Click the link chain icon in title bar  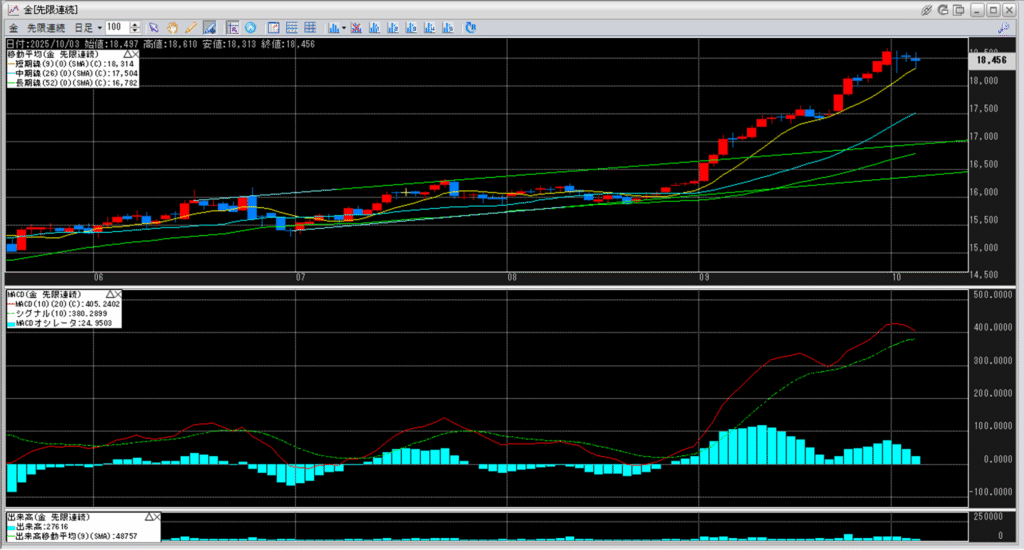(928, 9)
